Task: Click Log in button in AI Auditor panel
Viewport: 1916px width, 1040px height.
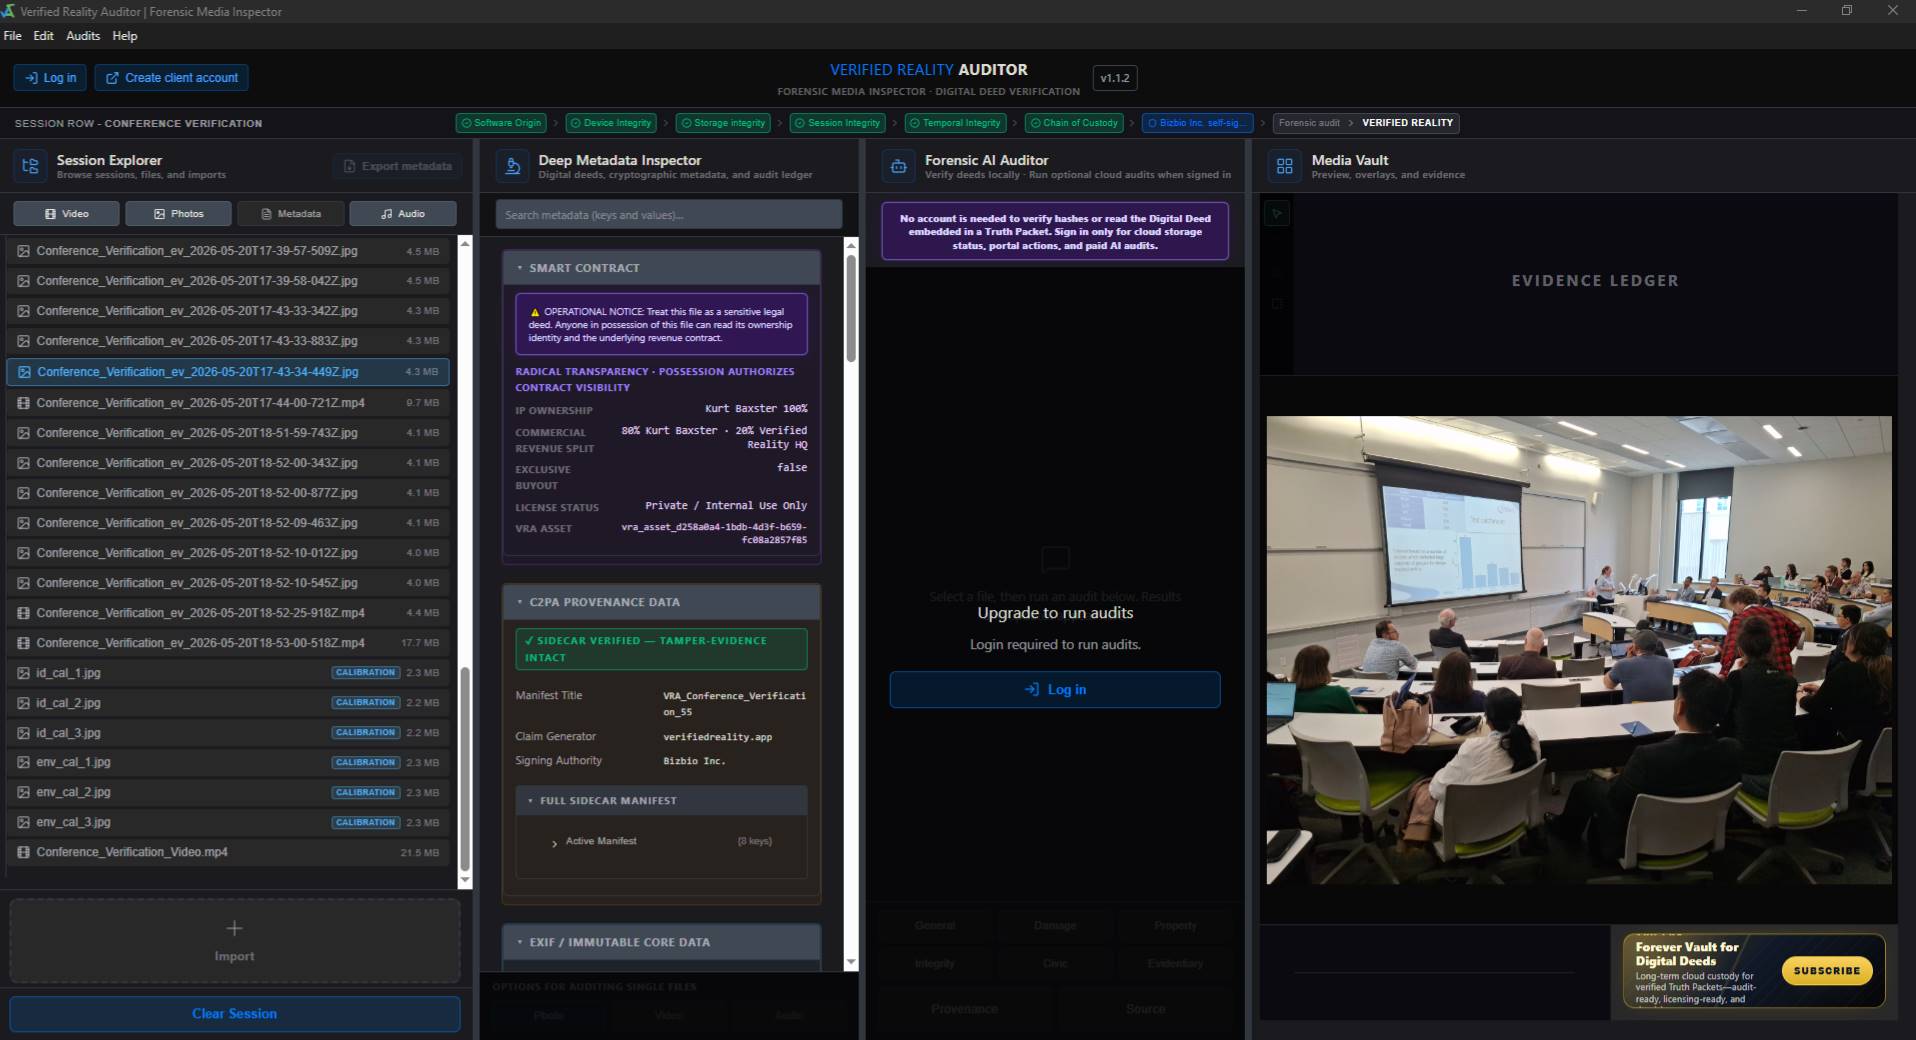Action: 1055,690
